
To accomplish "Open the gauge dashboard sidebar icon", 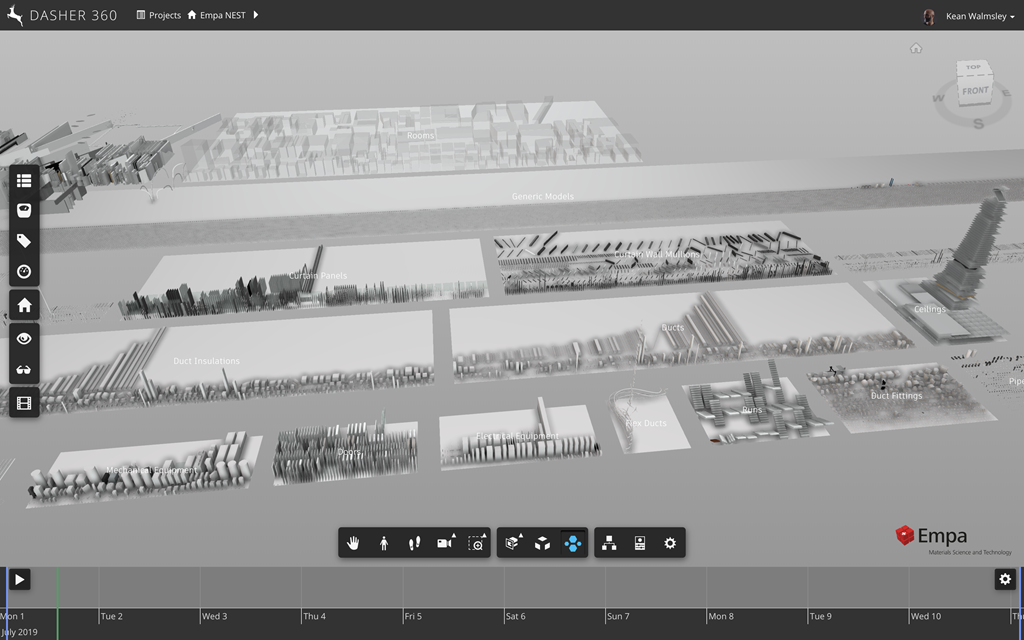I will coord(24,272).
